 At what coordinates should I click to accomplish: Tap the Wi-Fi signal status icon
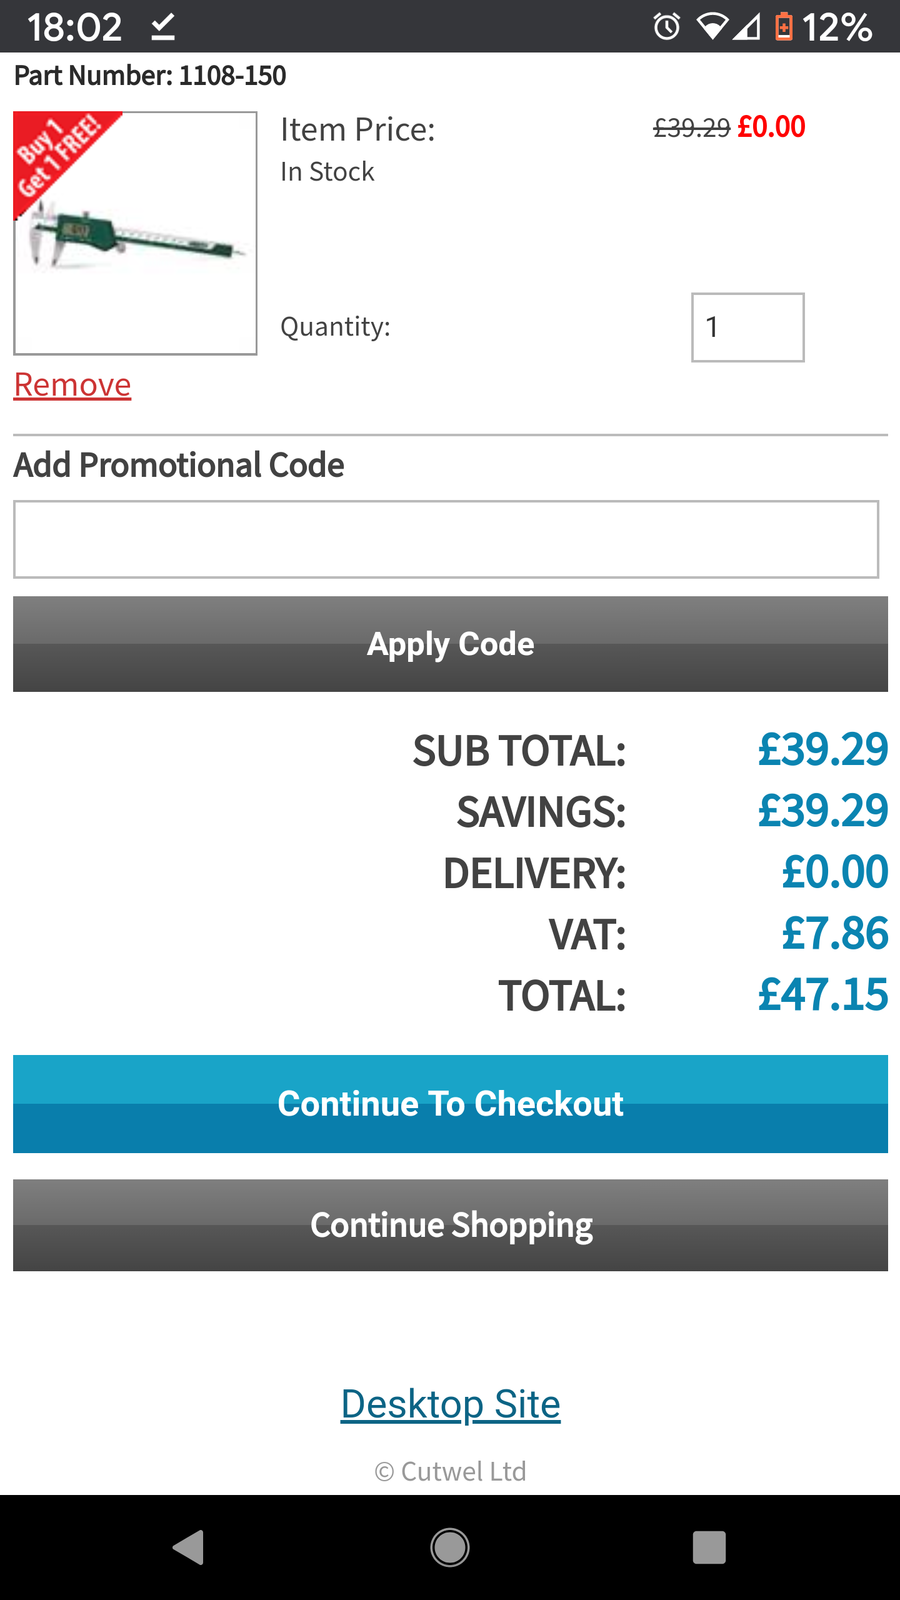click(712, 26)
